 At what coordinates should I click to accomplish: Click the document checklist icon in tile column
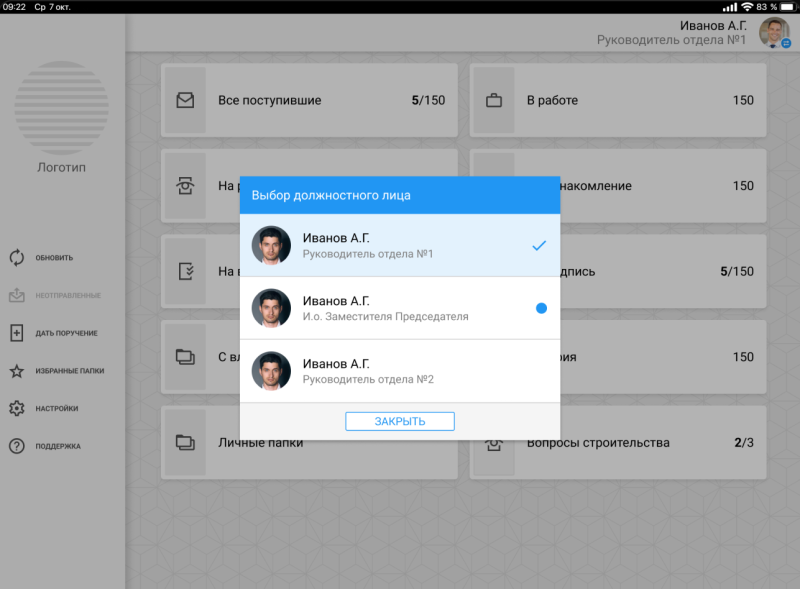[x=186, y=271]
